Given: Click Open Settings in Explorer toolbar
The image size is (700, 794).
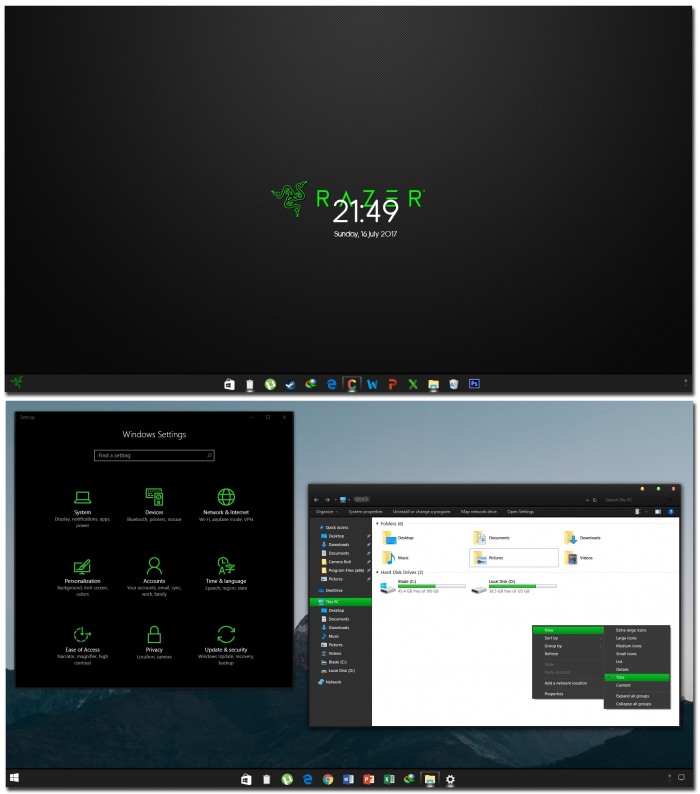Looking at the screenshot, I should click(x=520, y=512).
